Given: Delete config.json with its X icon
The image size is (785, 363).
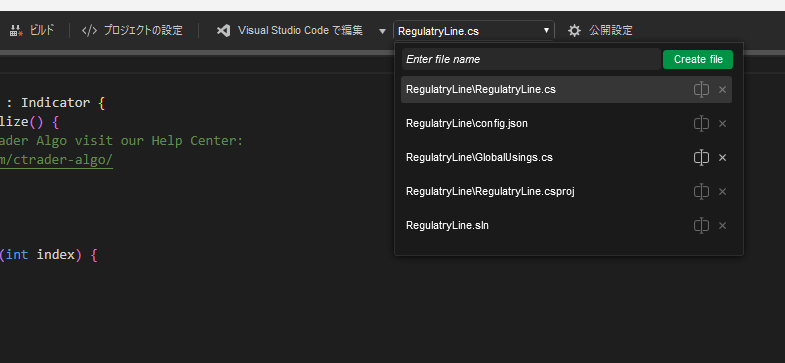Looking at the screenshot, I should coord(722,124).
